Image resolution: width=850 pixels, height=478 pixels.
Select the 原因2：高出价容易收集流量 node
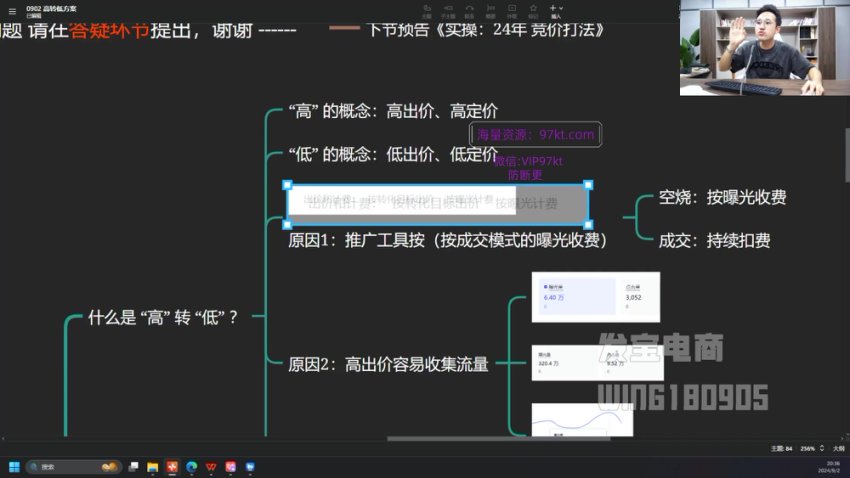(388, 365)
